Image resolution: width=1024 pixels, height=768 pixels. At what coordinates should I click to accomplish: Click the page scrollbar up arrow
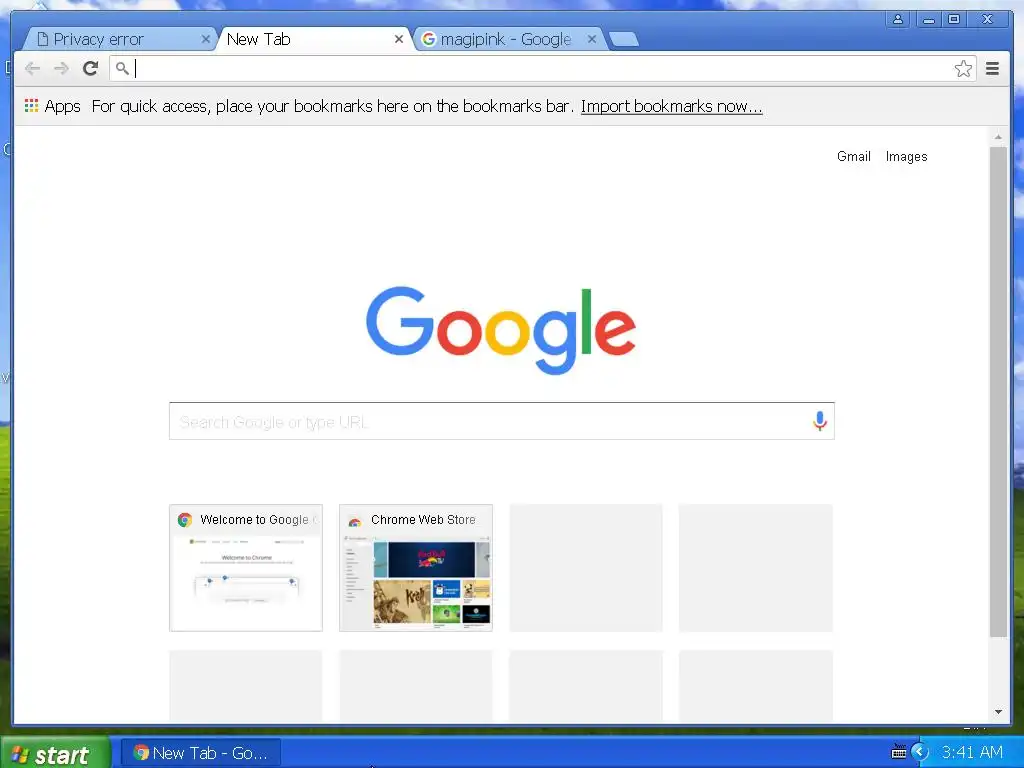point(998,136)
